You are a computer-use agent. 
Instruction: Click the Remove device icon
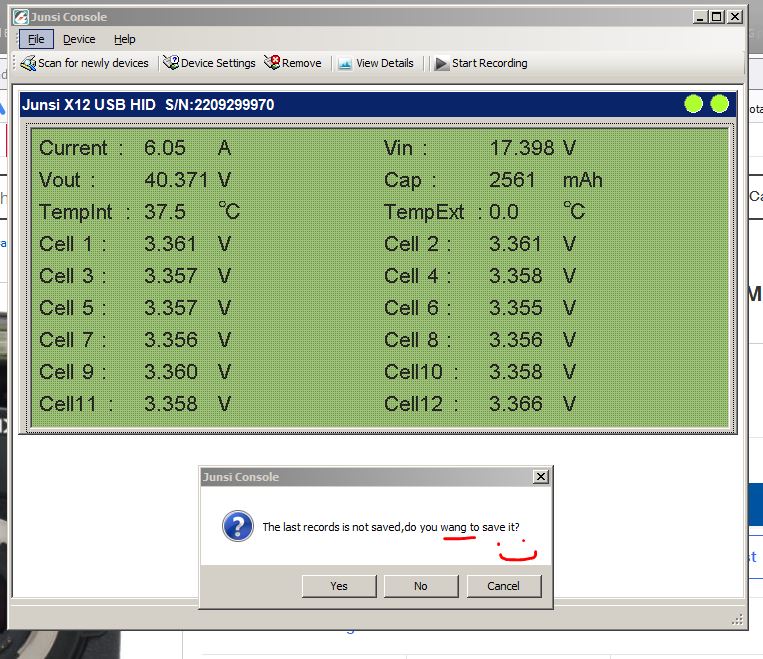point(272,62)
